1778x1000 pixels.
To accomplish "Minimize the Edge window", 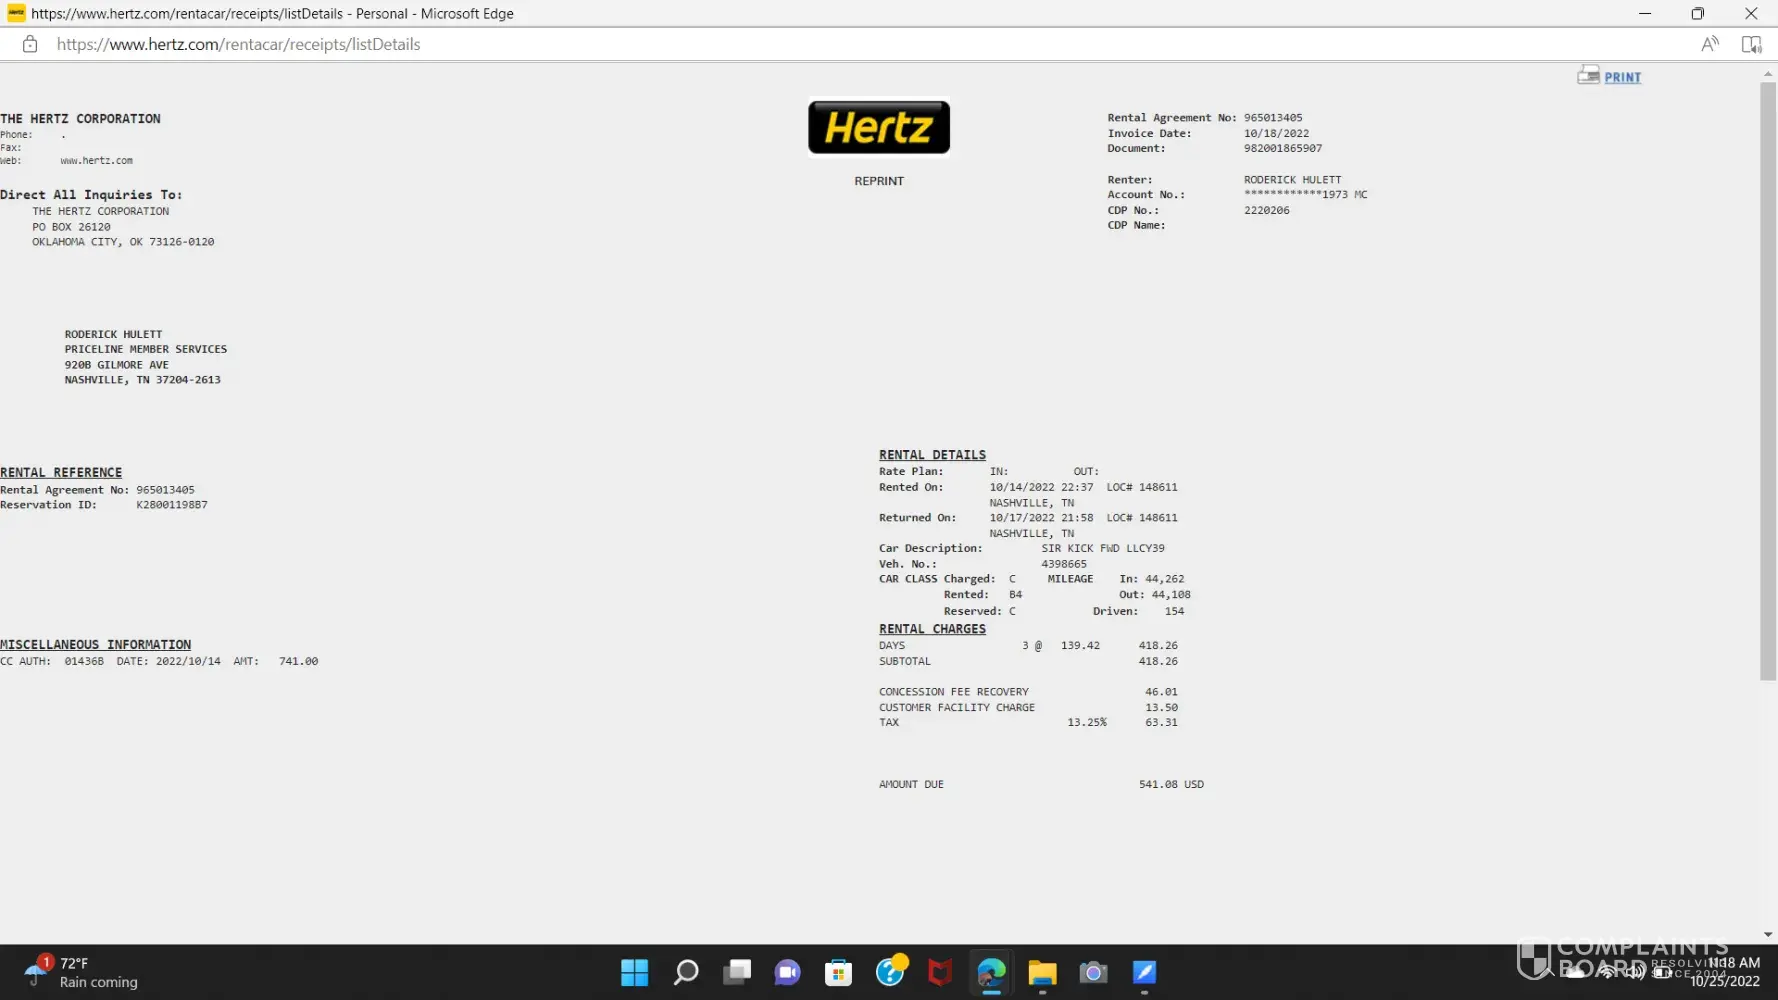I will pos(1645,13).
